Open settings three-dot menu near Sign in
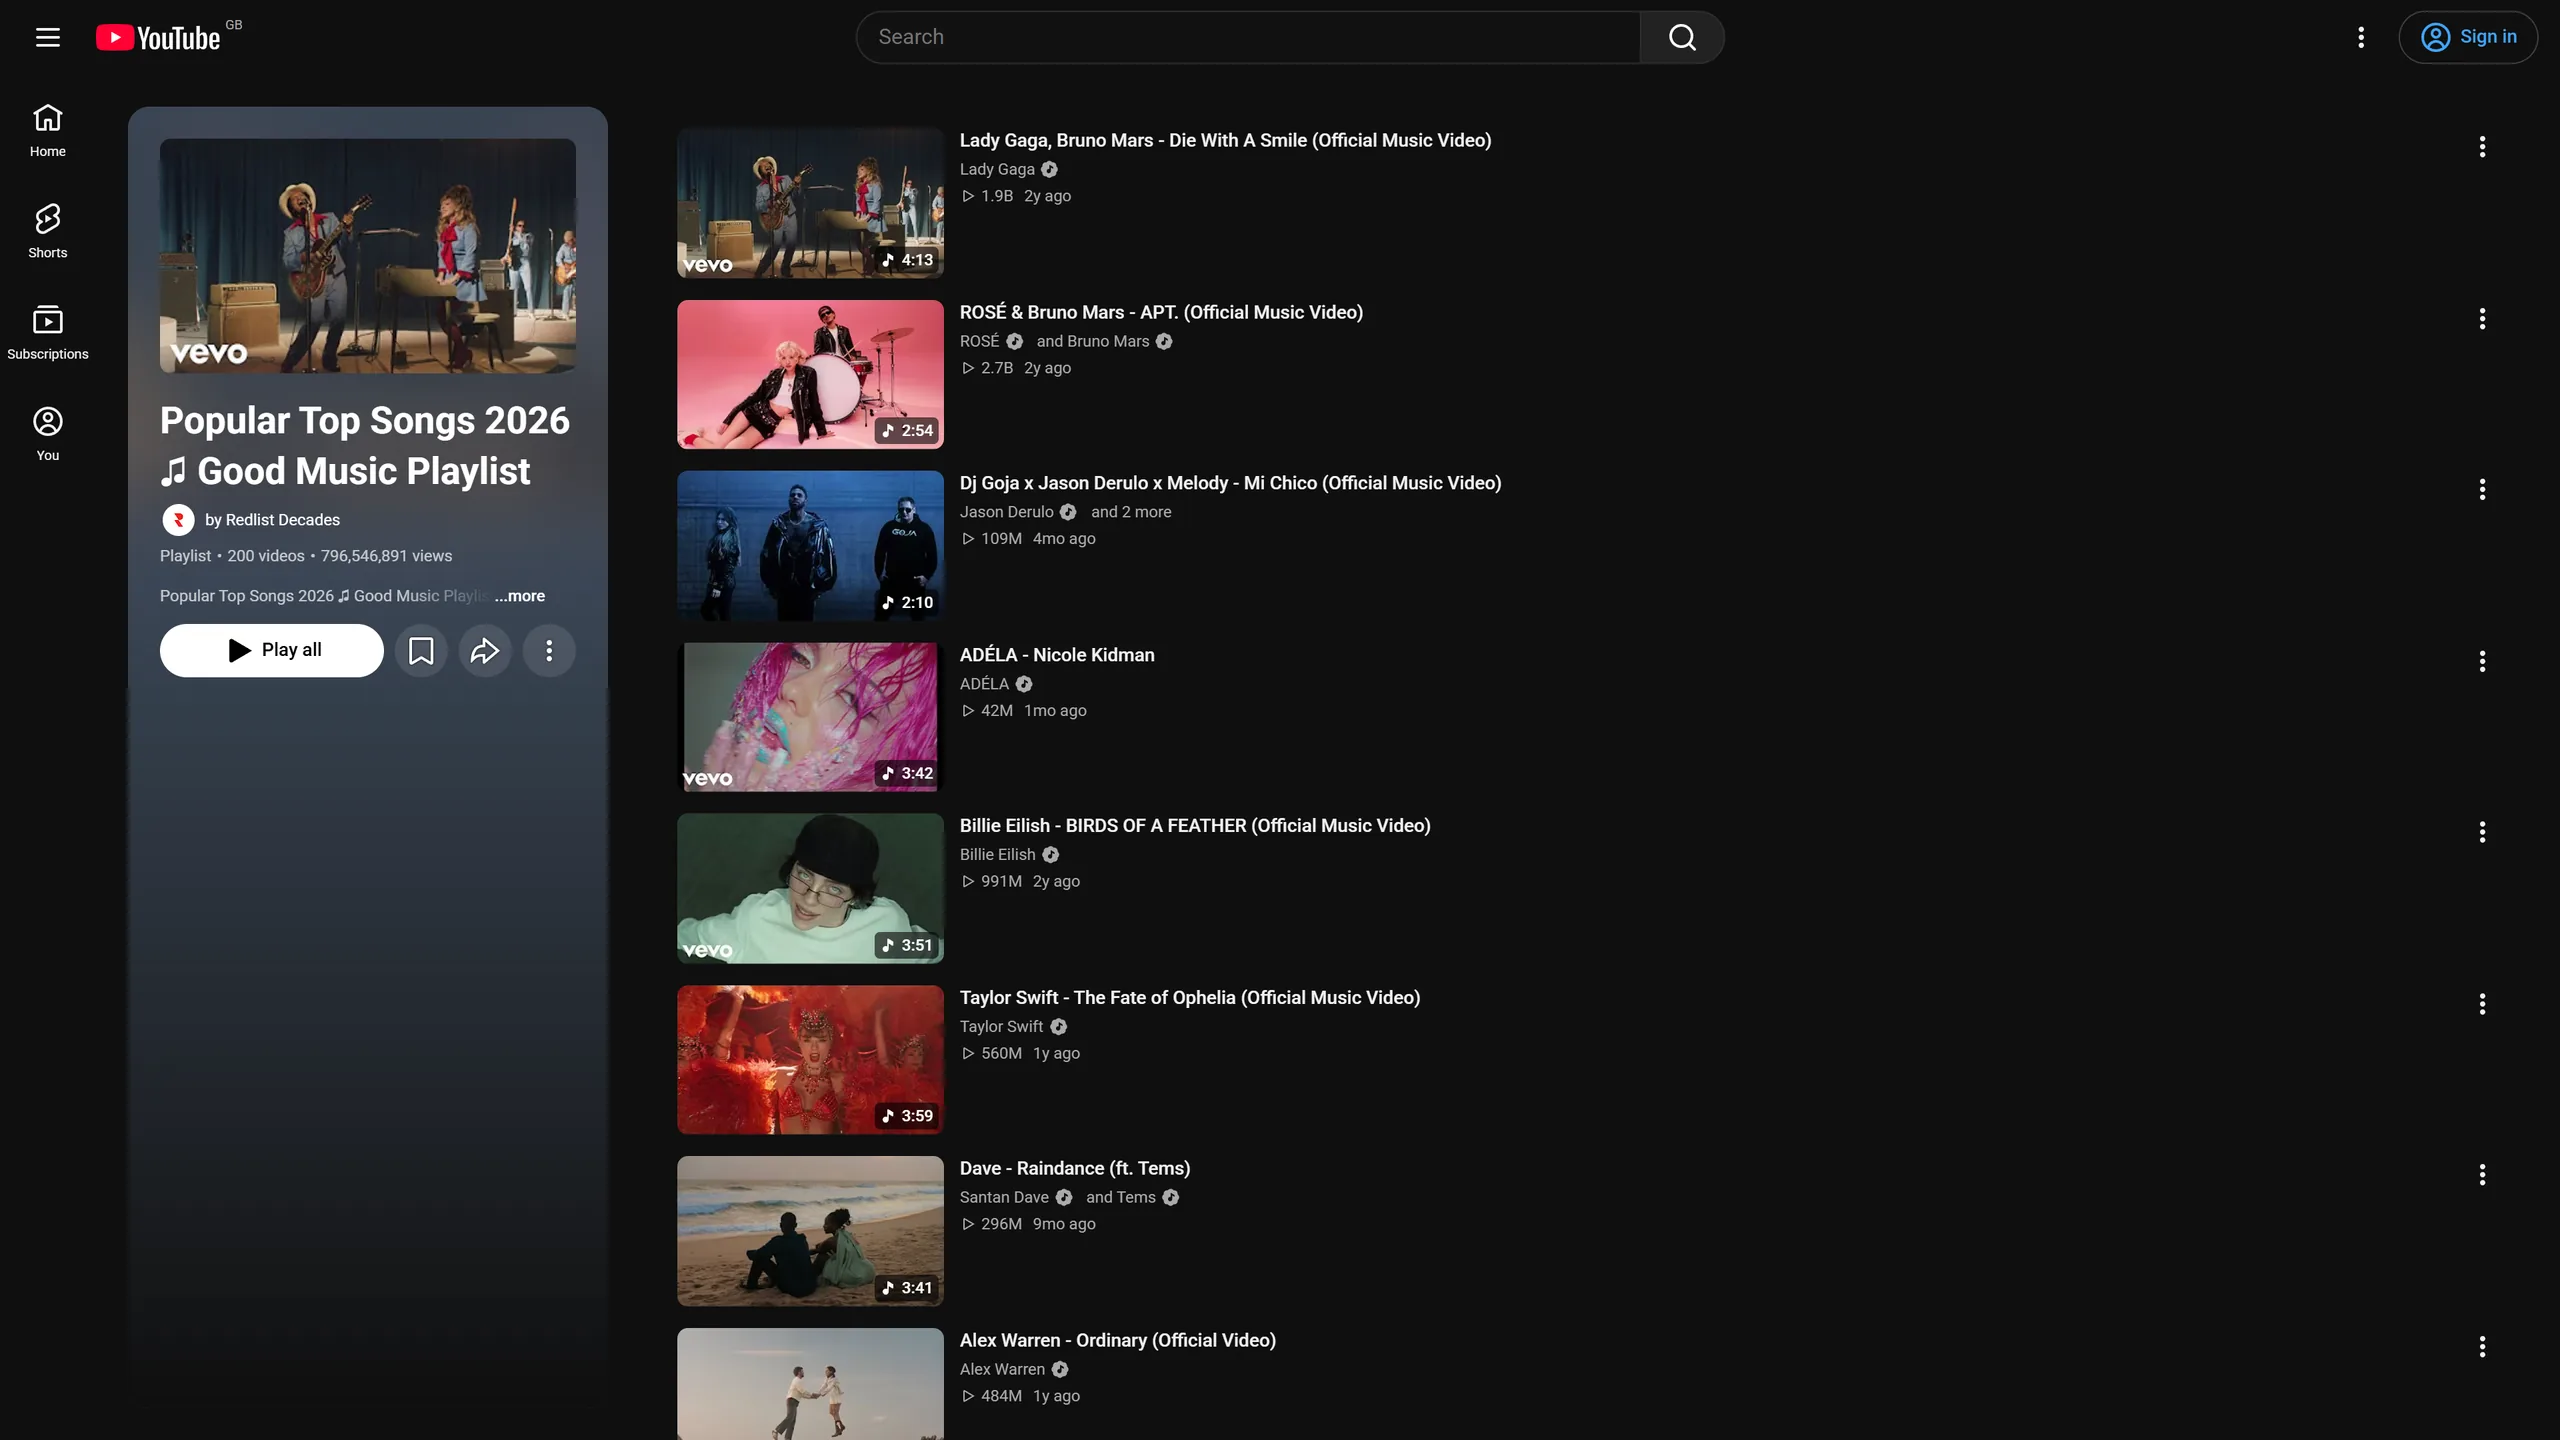2560x1440 pixels. click(x=2361, y=37)
